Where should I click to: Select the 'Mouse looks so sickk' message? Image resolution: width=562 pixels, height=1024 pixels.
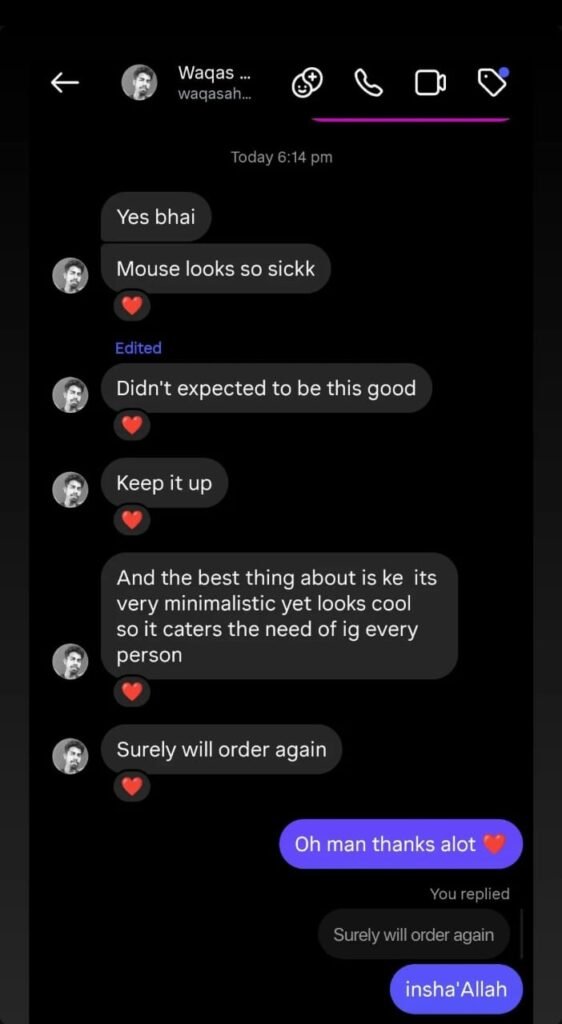coord(215,268)
